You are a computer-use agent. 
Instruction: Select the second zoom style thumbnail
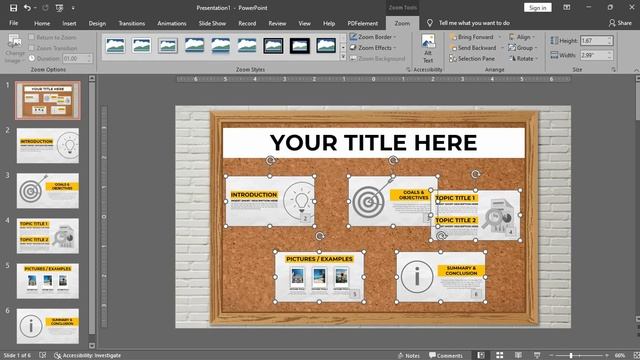tap(142, 46)
